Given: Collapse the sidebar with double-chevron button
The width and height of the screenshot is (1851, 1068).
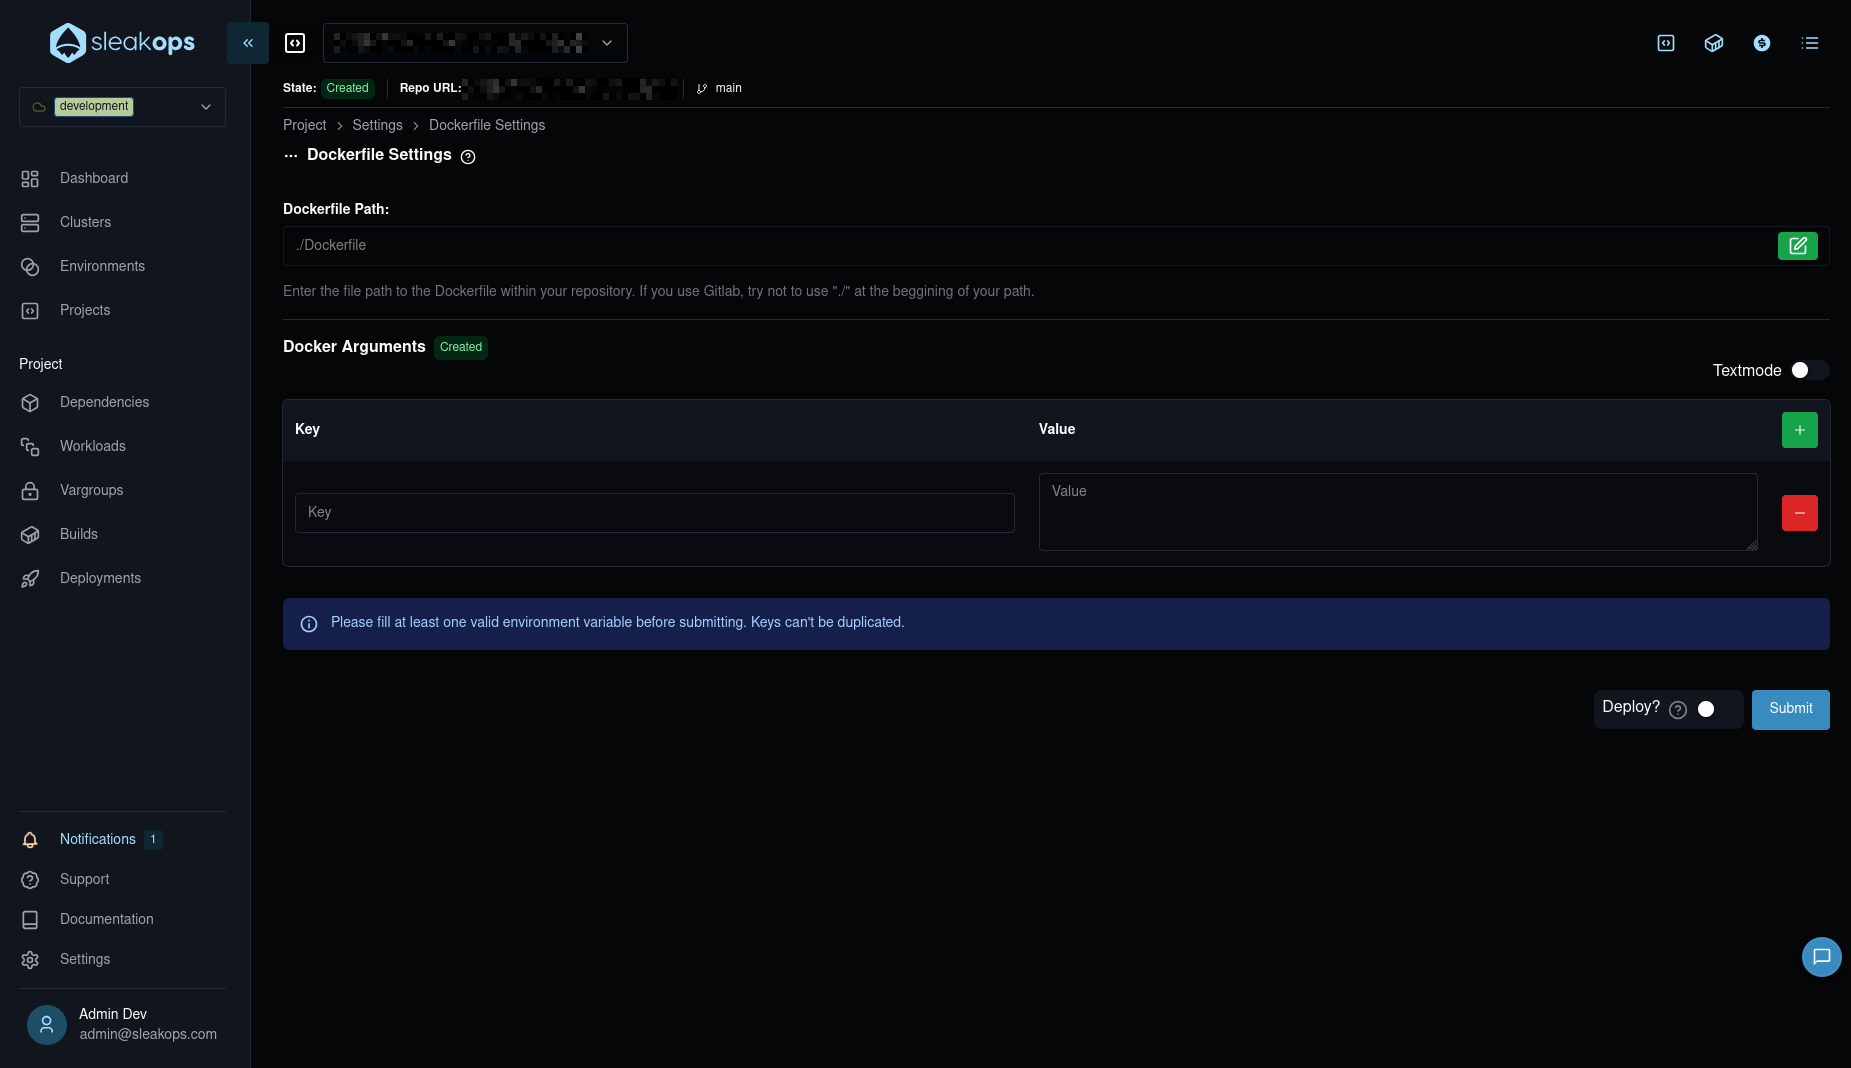Looking at the screenshot, I should point(248,43).
